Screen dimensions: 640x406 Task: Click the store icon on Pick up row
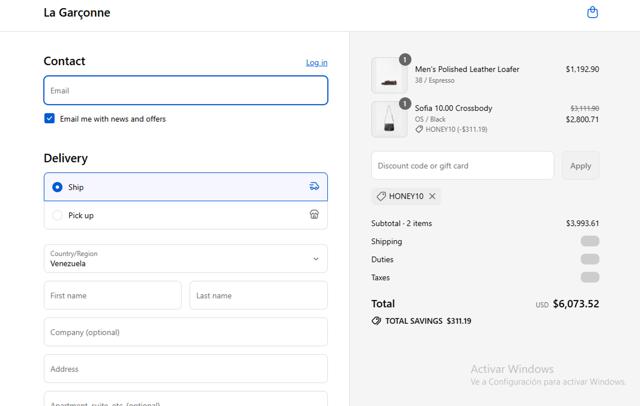314,214
